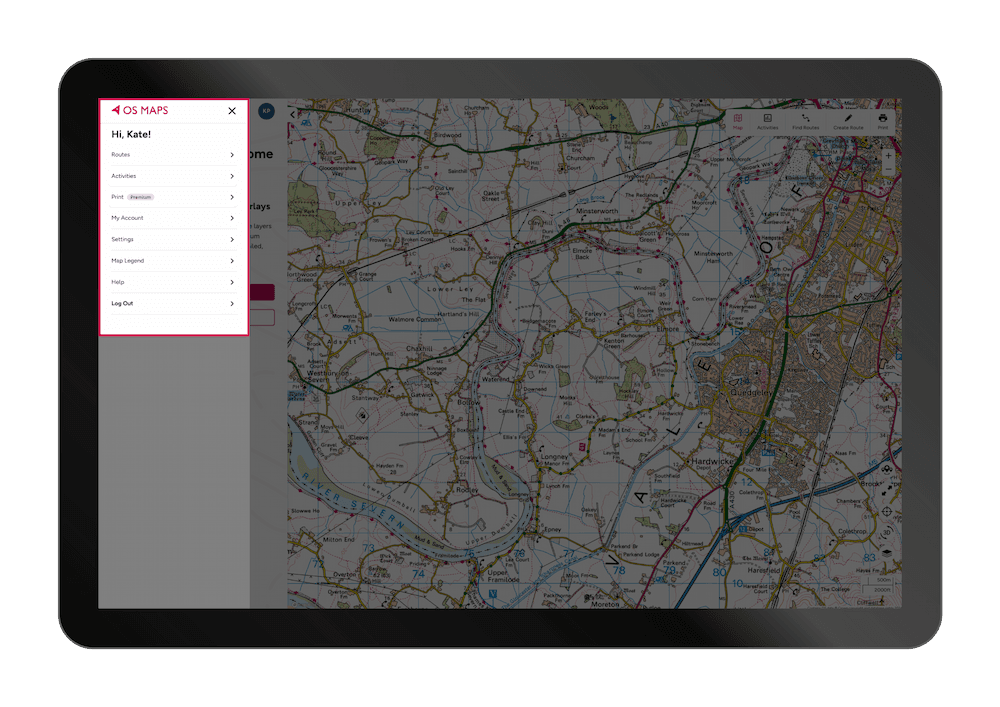The height and width of the screenshot is (707, 1000).
Task: Select Help in the sidebar menu
Action: (x=172, y=282)
